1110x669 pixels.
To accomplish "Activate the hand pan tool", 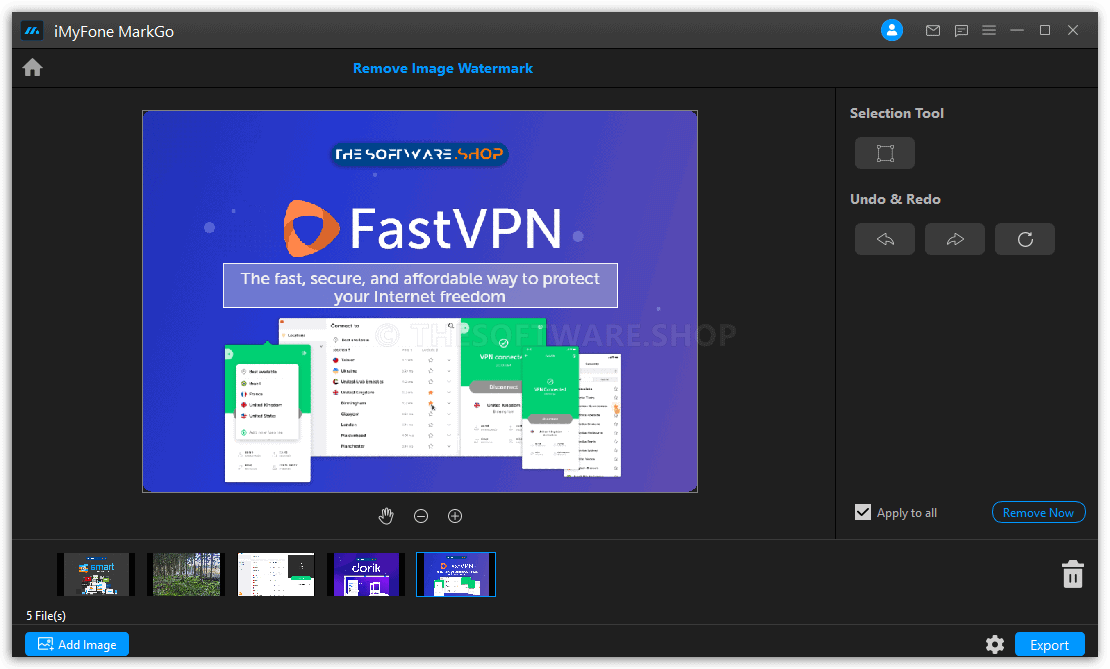I will [386, 516].
